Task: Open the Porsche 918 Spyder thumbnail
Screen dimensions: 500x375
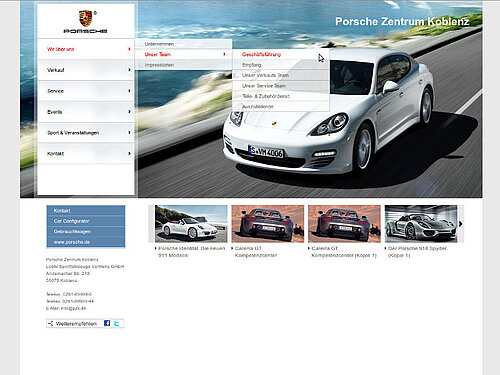Action: pos(421,224)
